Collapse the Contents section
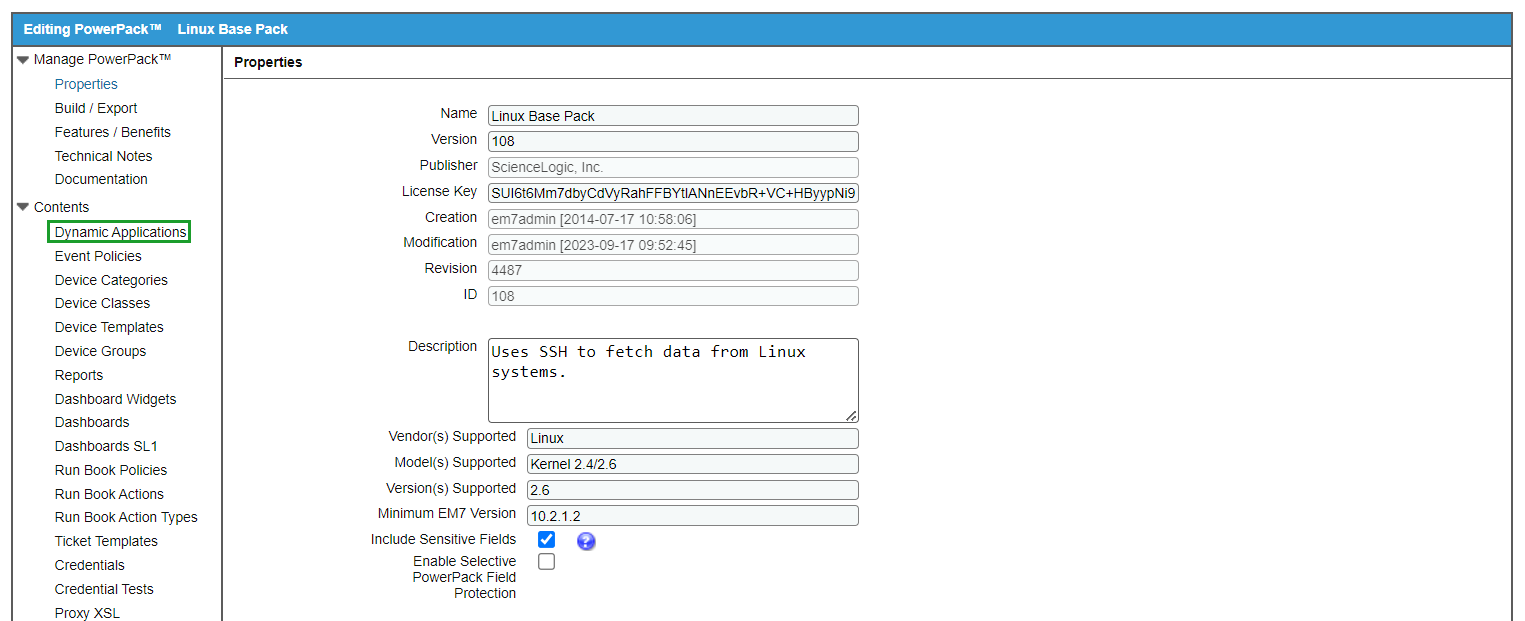This screenshot has height=621, width=1525. coord(22,206)
